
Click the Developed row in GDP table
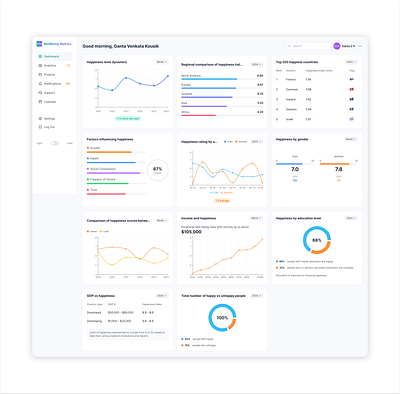[x=128, y=312]
